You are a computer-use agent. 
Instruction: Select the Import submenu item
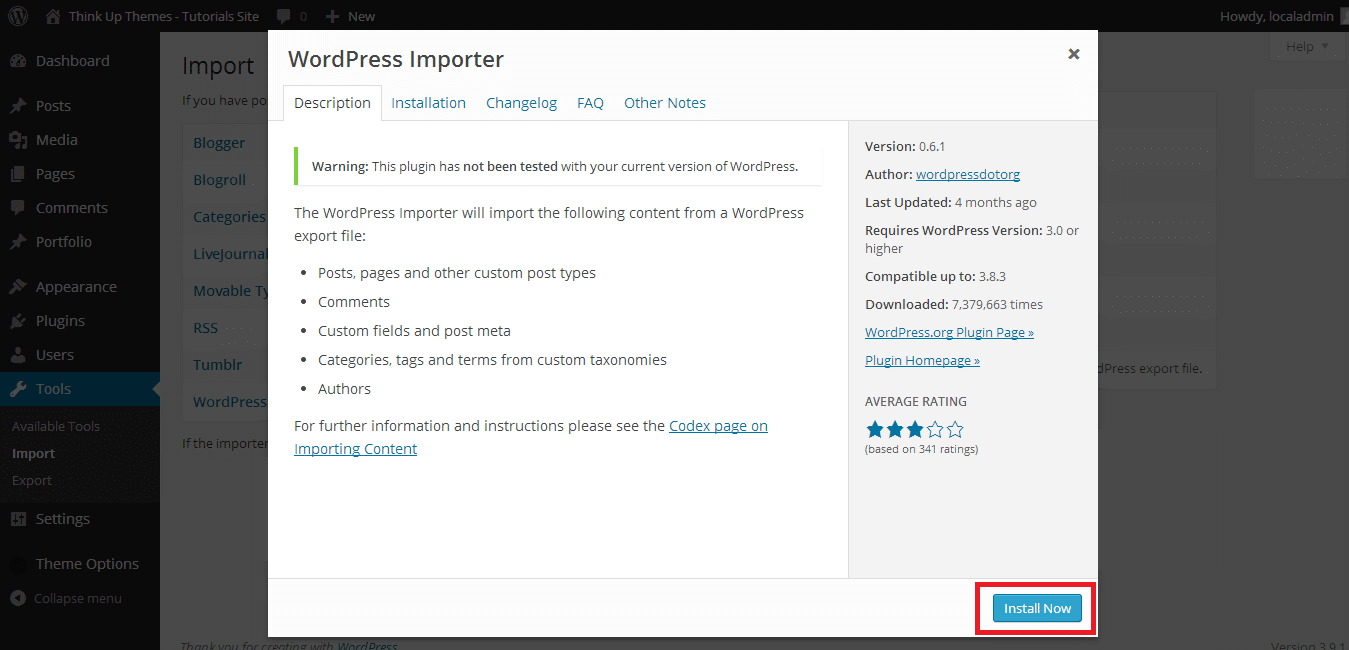click(33, 453)
